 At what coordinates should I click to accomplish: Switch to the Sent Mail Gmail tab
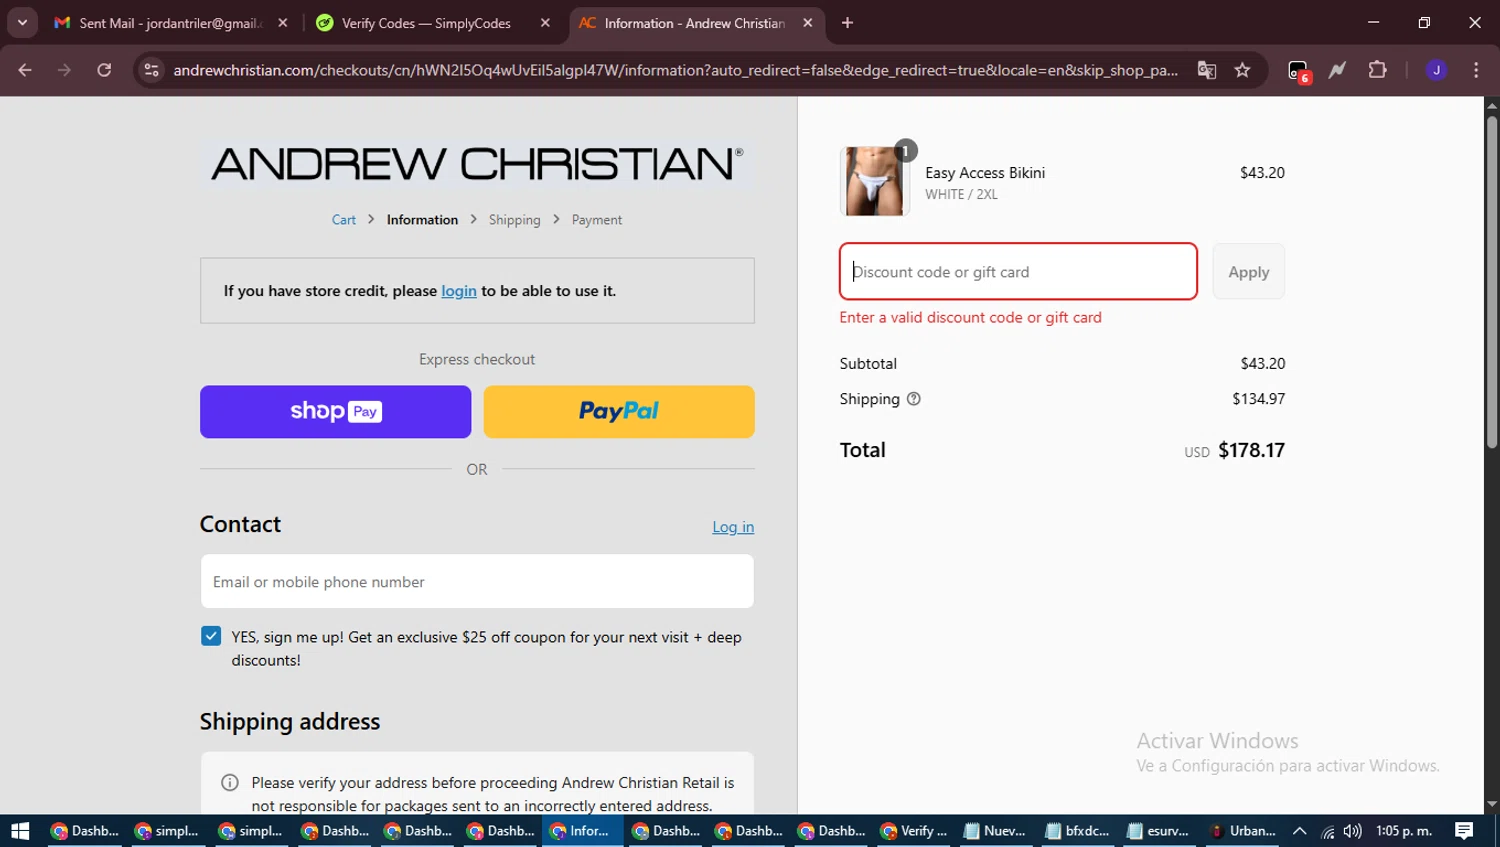[x=171, y=23]
